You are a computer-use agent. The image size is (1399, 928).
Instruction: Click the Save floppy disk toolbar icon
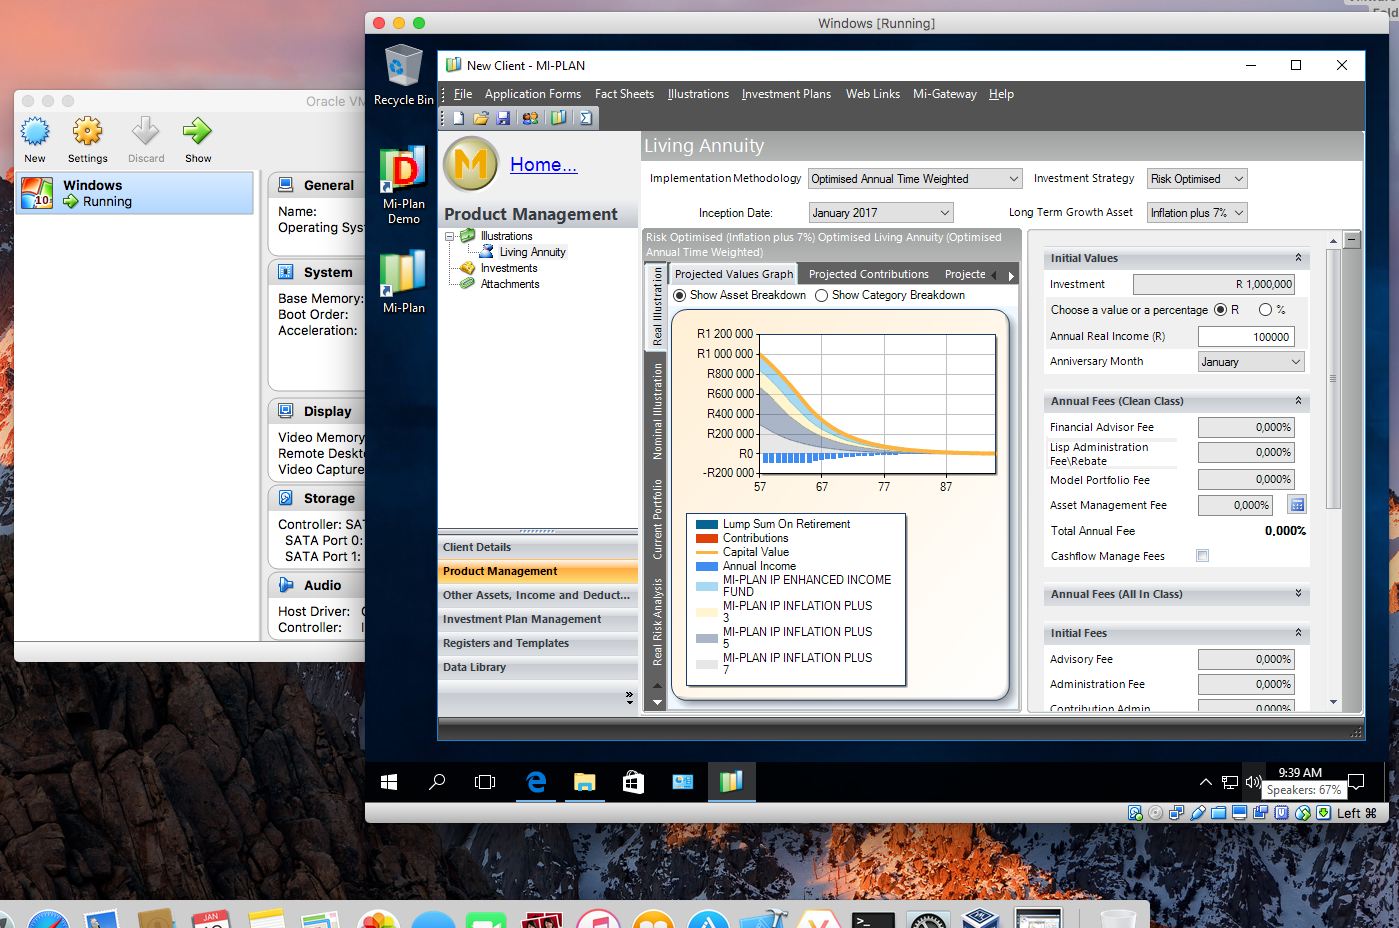point(503,118)
